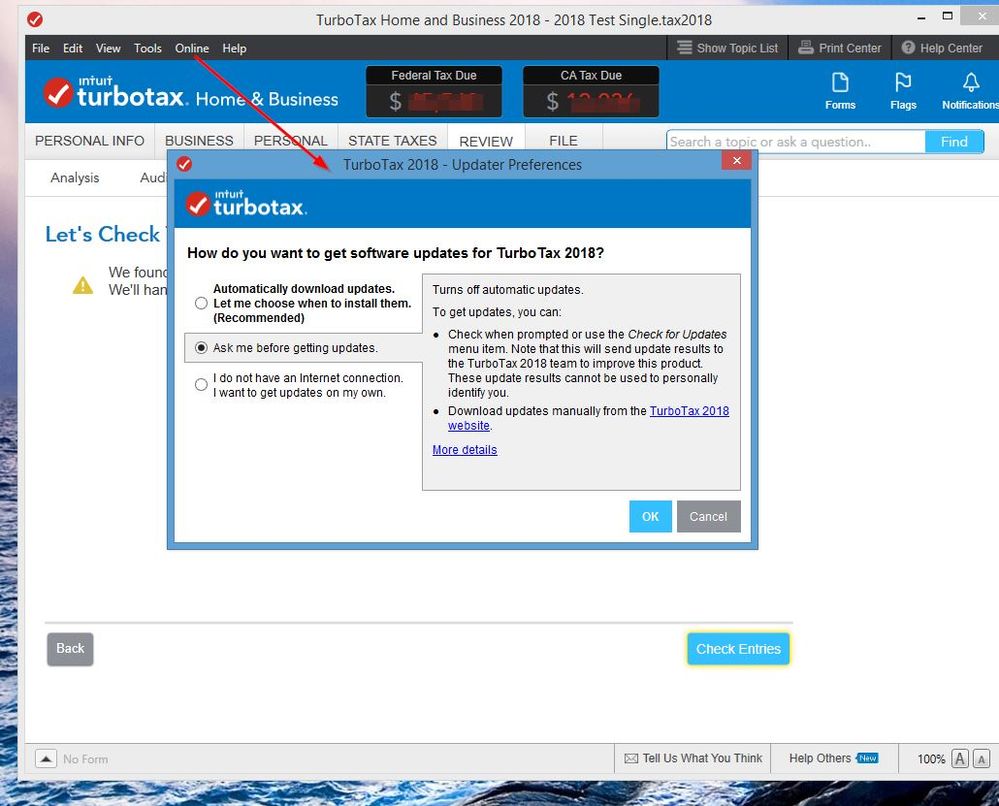Select Ask me before getting updates
999x806 pixels.
tap(201, 348)
